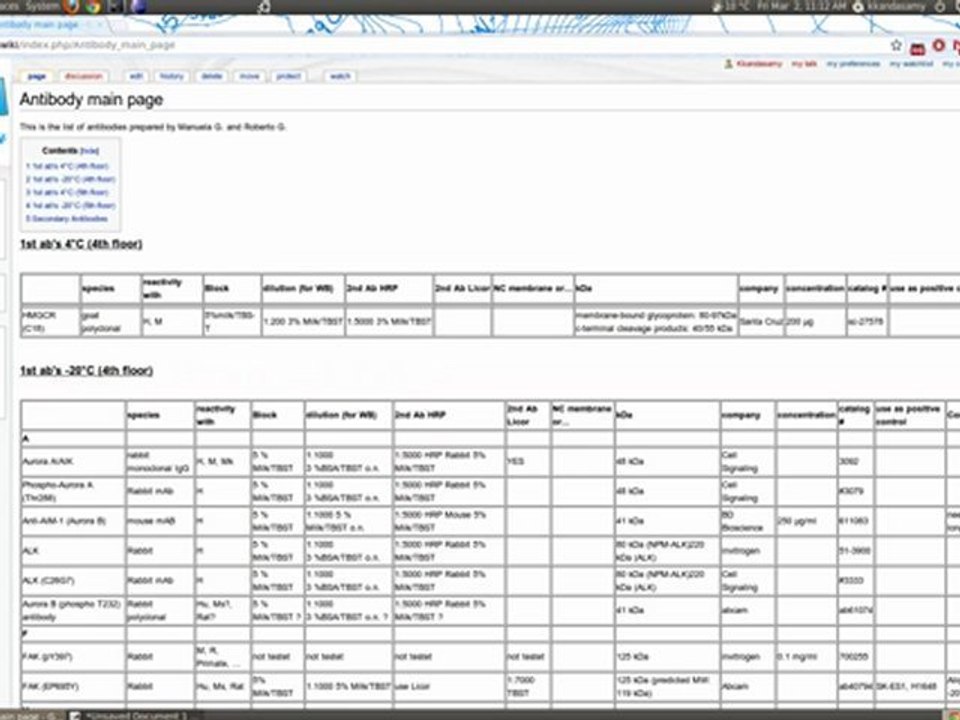
Task: Click the weather indicator in the top panel
Action: (x=731, y=6)
